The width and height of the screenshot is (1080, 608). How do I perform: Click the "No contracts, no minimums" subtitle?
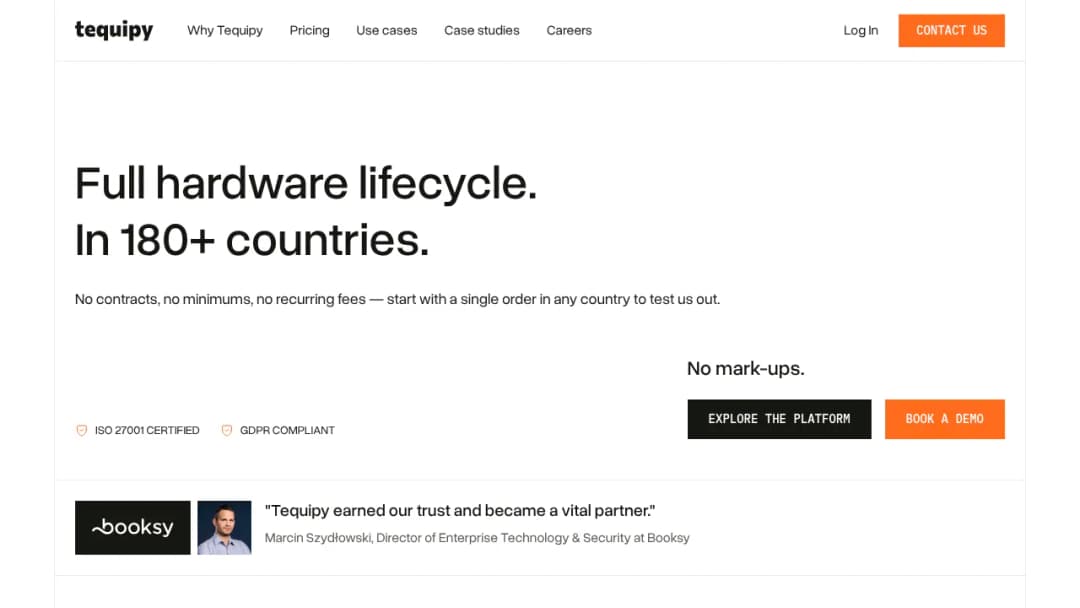[x=397, y=300]
